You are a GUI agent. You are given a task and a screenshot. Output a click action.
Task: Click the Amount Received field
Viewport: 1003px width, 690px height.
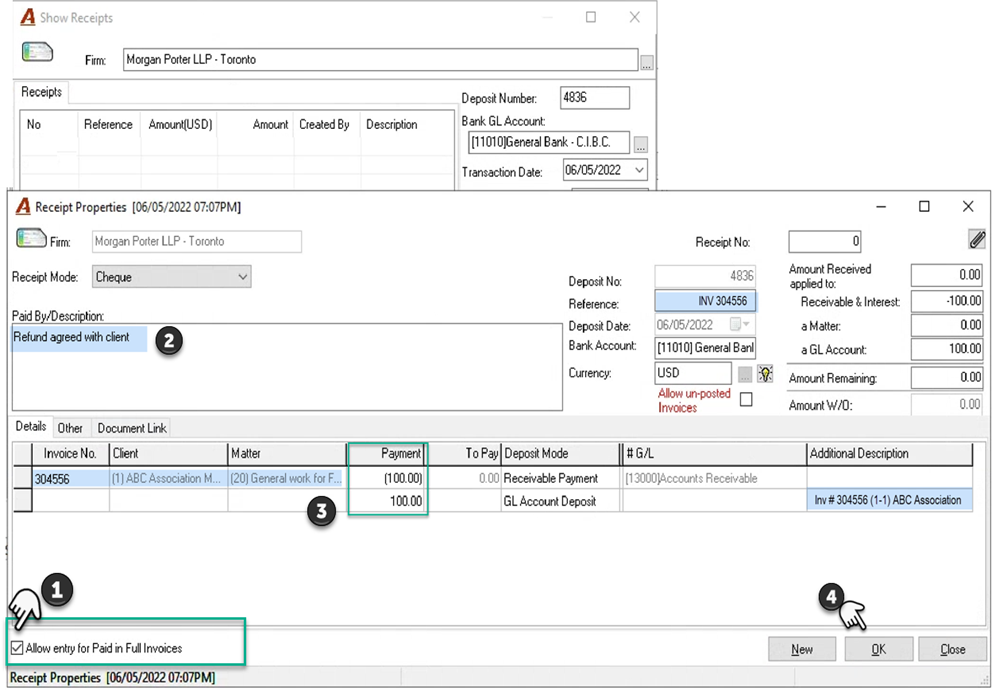tap(947, 275)
